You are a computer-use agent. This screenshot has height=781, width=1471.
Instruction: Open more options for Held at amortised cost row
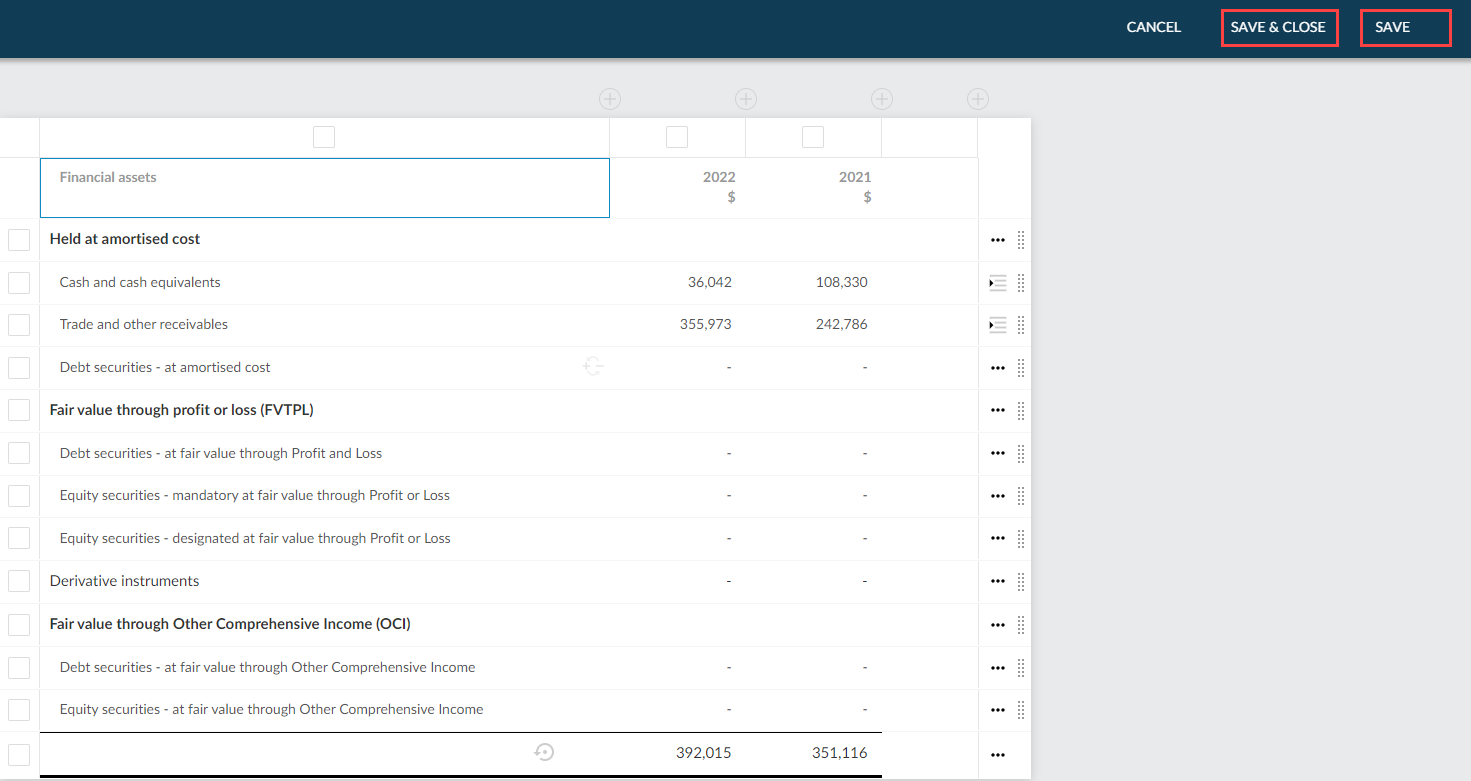[997, 240]
